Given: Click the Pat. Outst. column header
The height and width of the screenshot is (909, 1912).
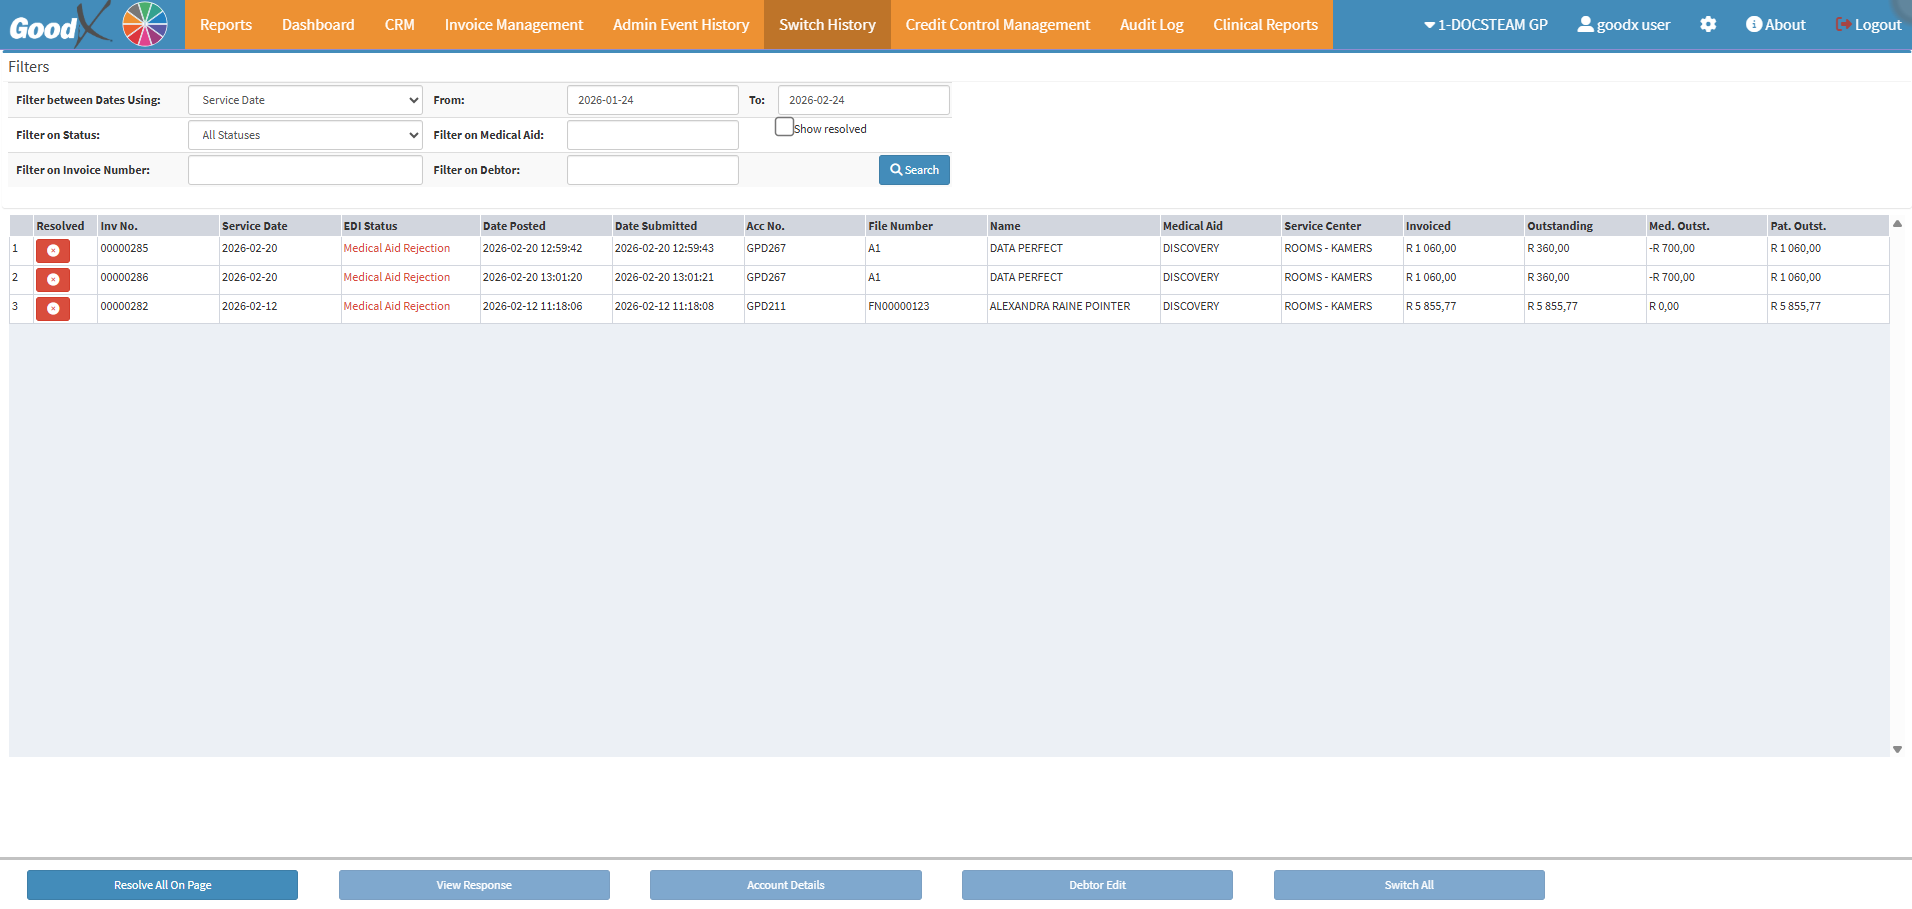Looking at the screenshot, I should coord(1828,226).
